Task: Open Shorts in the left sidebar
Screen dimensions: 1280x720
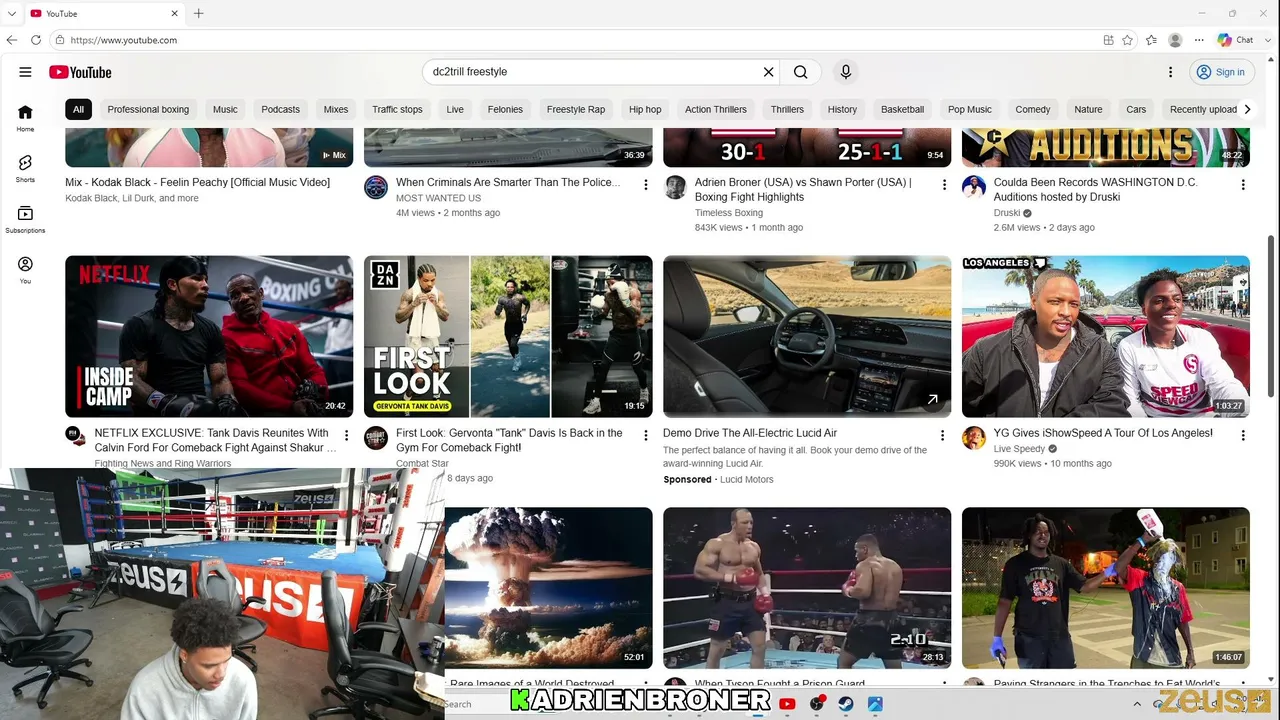Action: click(25, 168)
